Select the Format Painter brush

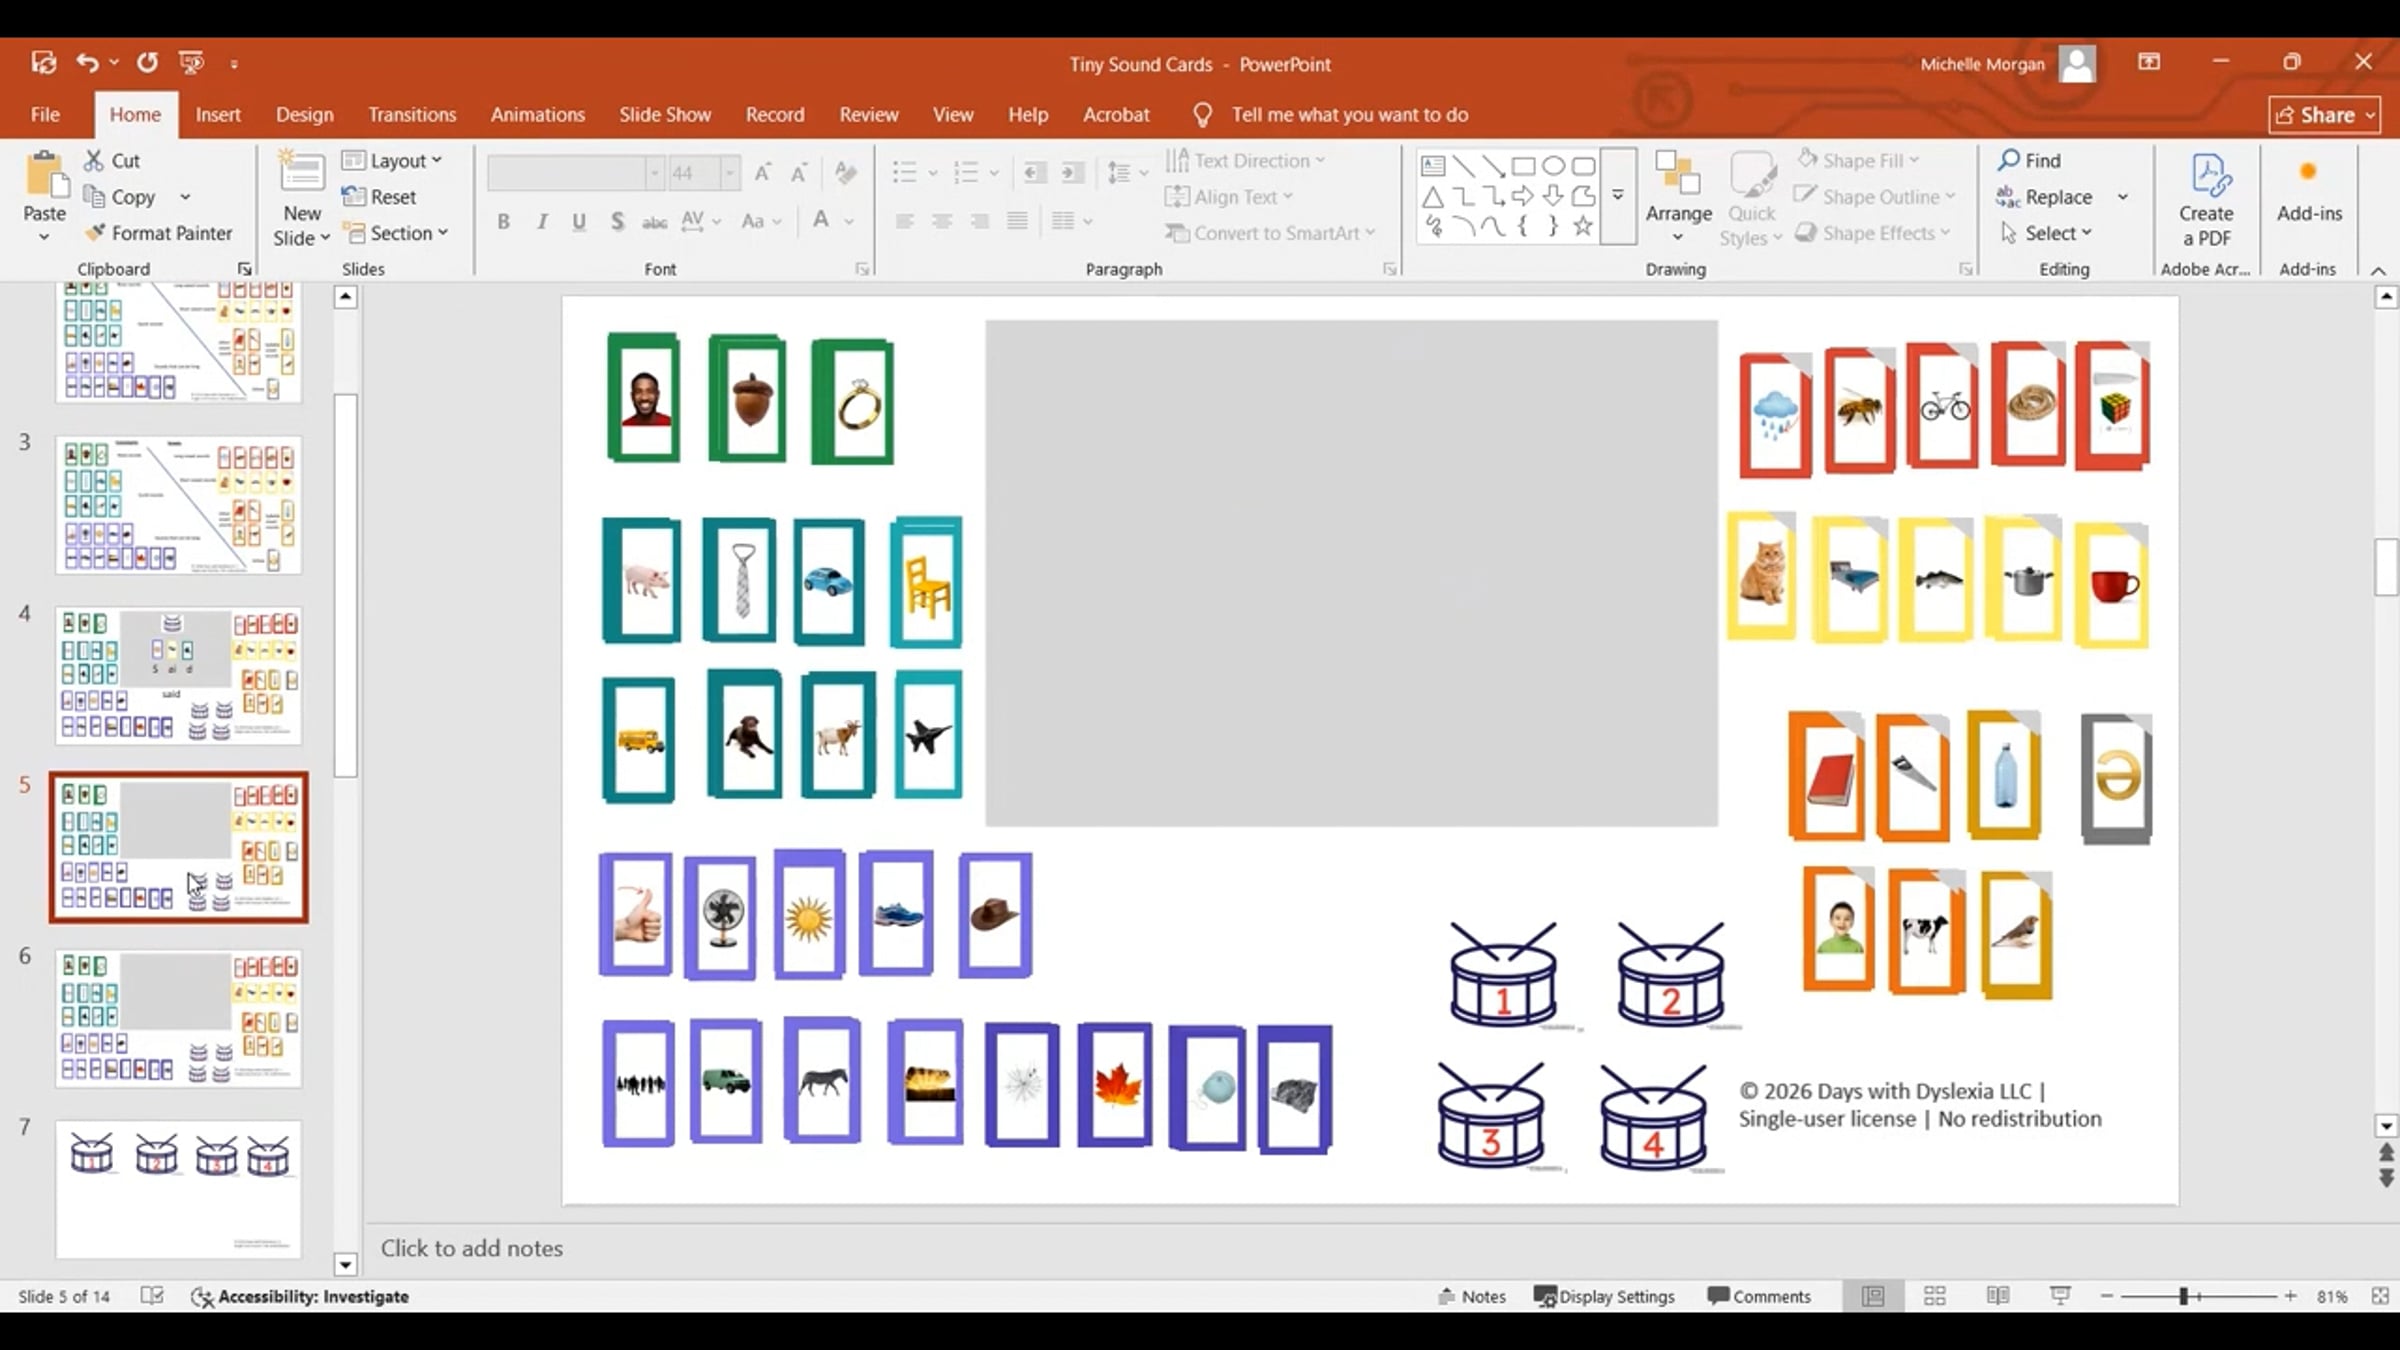pos(95,232)
